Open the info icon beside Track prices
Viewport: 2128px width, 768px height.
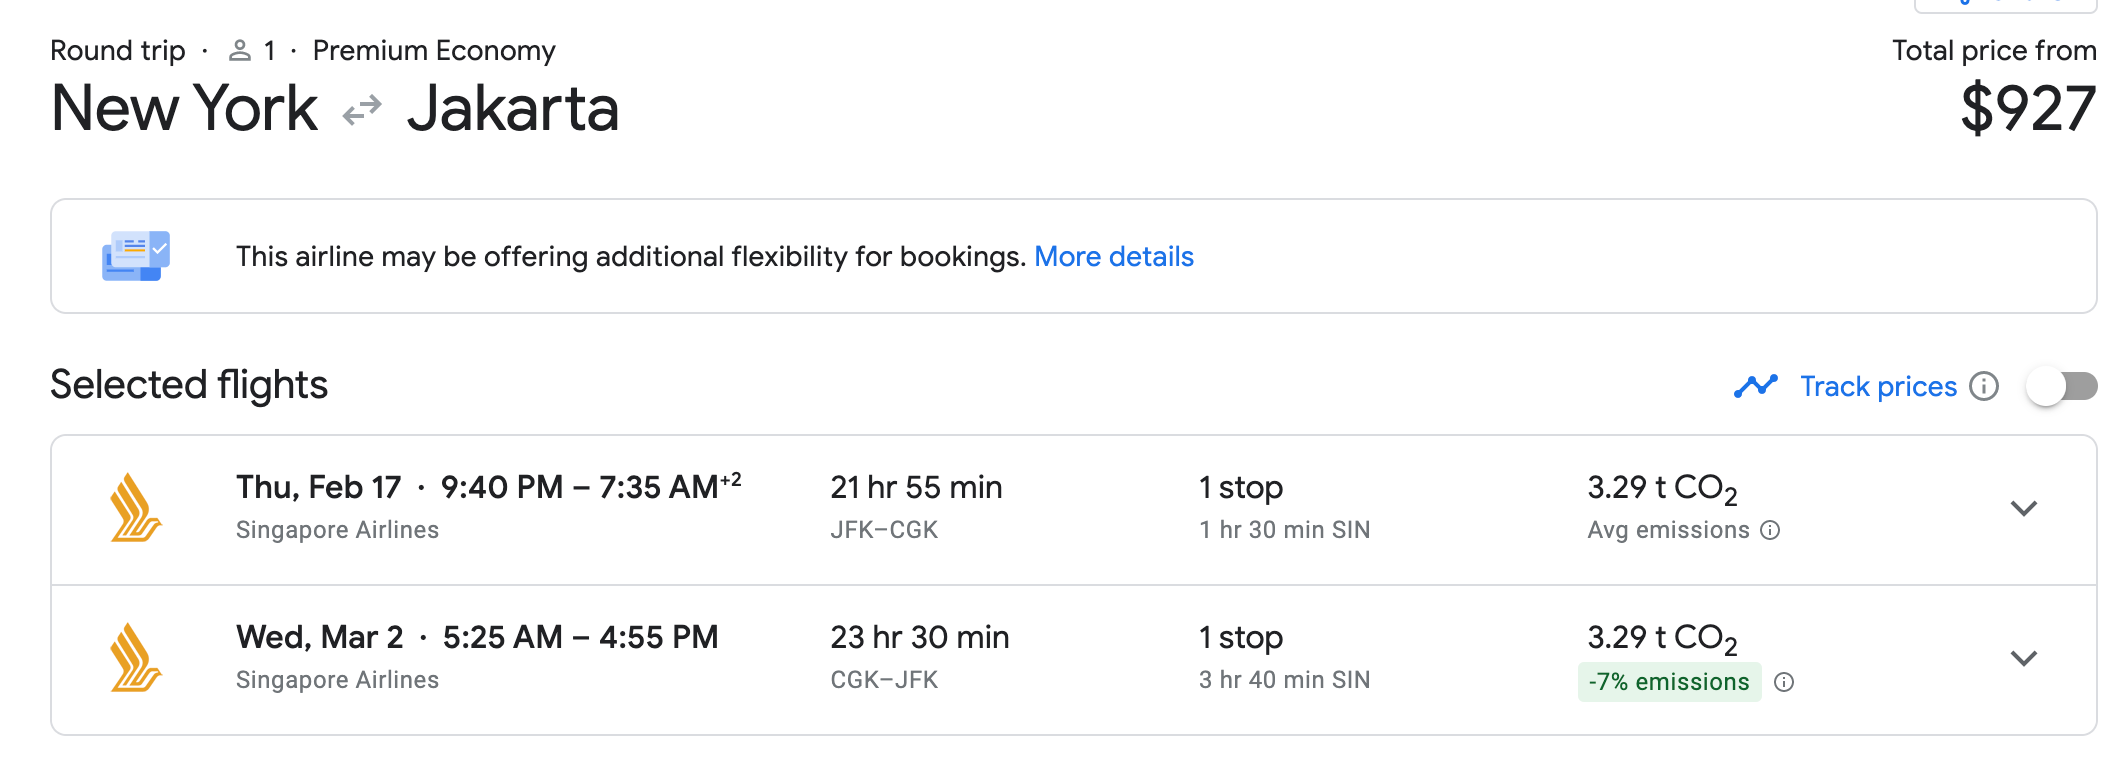[x=1984, y=386]
